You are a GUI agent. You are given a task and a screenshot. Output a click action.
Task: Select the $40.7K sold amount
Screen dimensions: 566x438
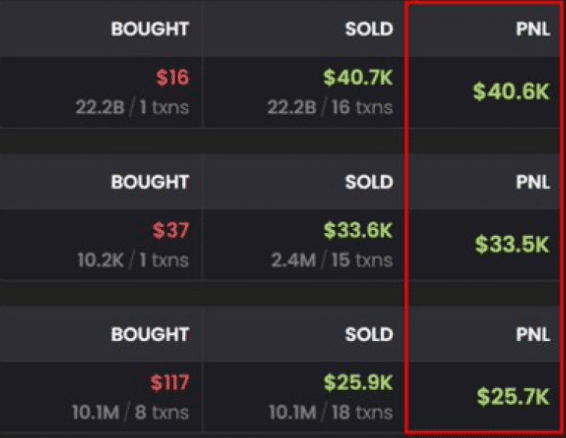[358, 77]
